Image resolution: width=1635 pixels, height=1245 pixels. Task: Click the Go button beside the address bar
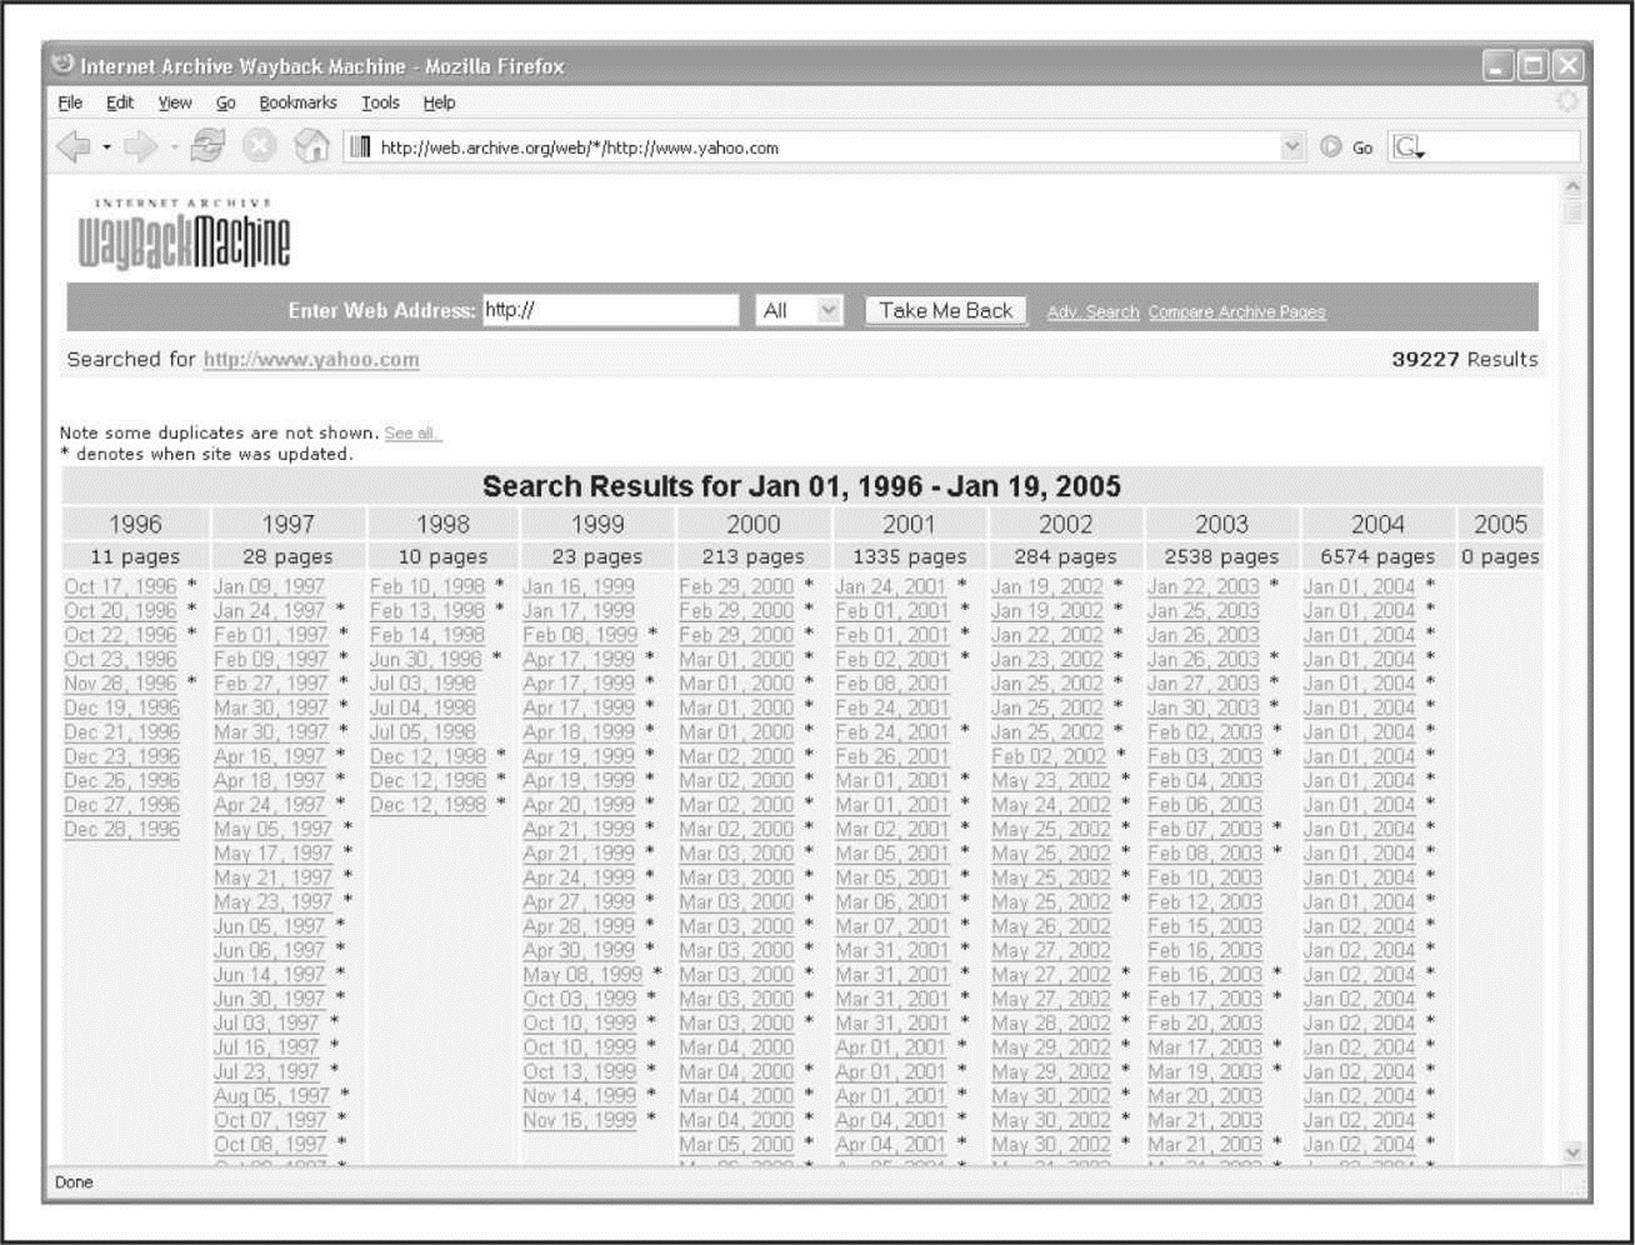[1349, 147]
